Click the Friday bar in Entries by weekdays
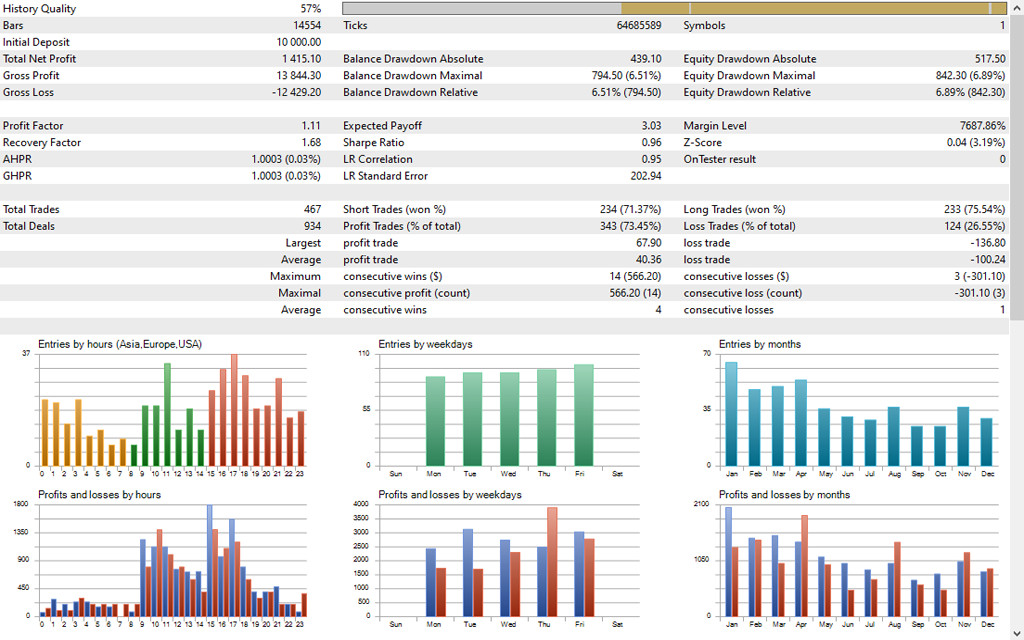This screenshot has height=640, width=1024. 584,413
